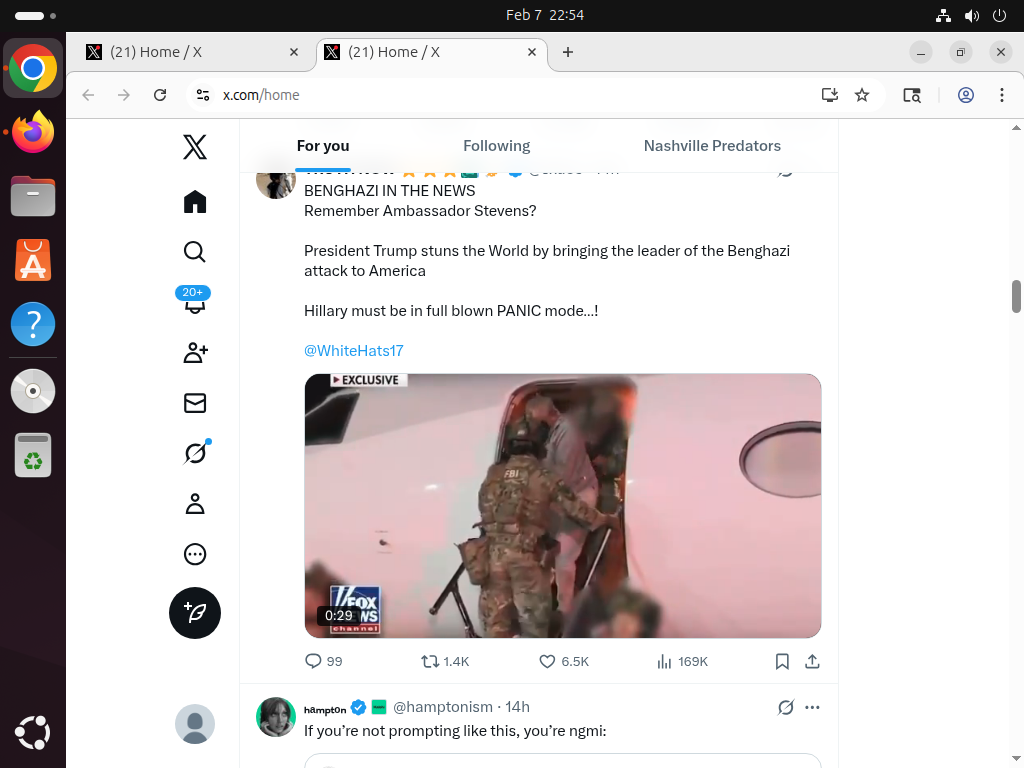Play the Fox News video thumbnail
The image size is (1024, 768).
[562, 505]
